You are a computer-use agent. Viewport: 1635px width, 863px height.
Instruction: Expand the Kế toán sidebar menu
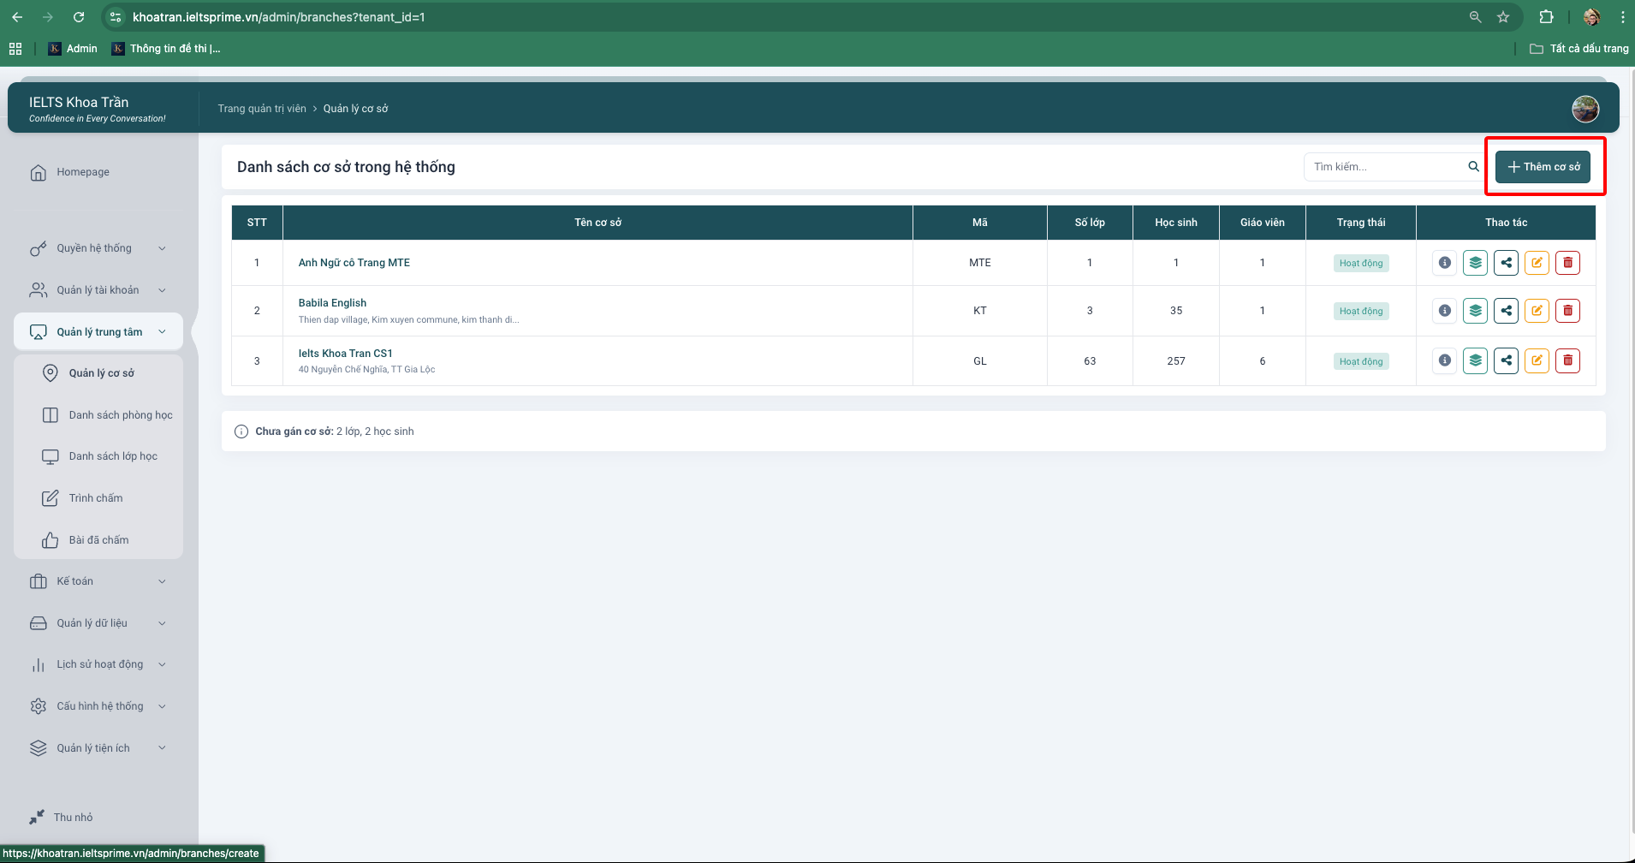[98, 581]
